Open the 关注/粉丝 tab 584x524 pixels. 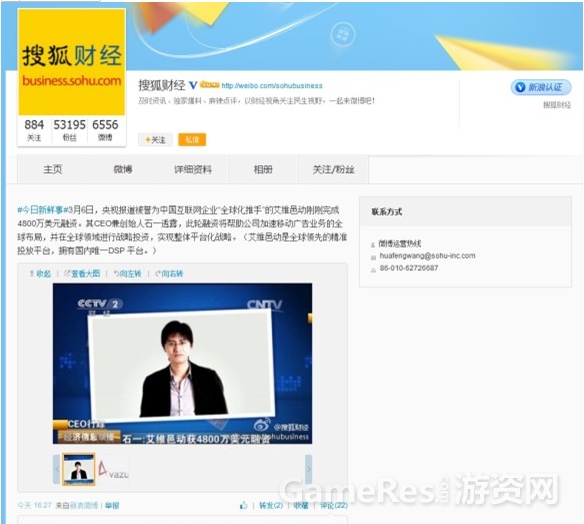point(333,170)
